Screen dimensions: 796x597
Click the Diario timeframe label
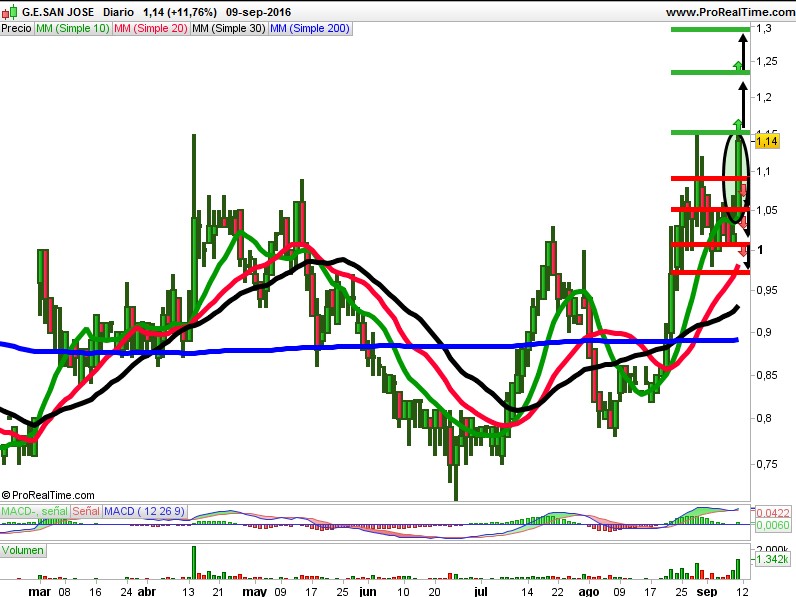[118, 12]
